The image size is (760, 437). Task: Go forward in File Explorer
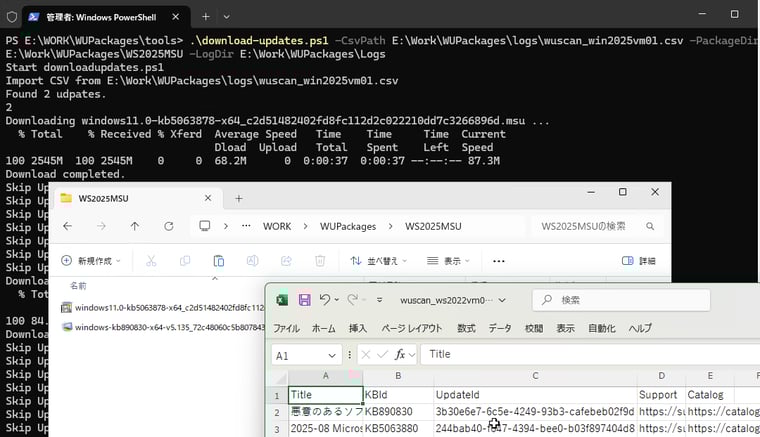(x=101, y=226)
